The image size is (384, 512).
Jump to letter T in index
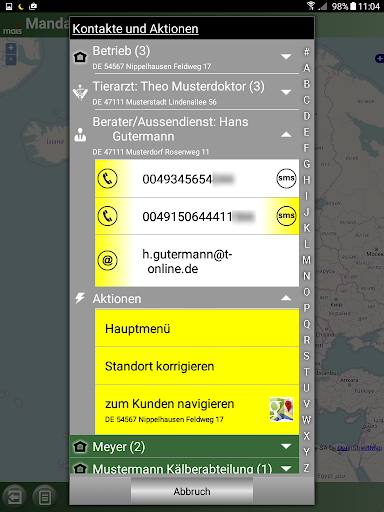pos(306,372)
